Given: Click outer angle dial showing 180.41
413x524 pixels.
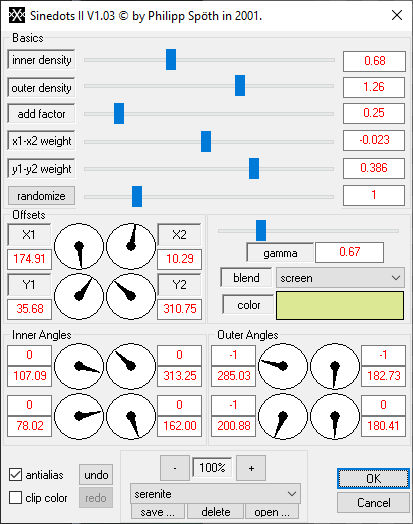Looking at the screenshot, I should tap(335, 416).
